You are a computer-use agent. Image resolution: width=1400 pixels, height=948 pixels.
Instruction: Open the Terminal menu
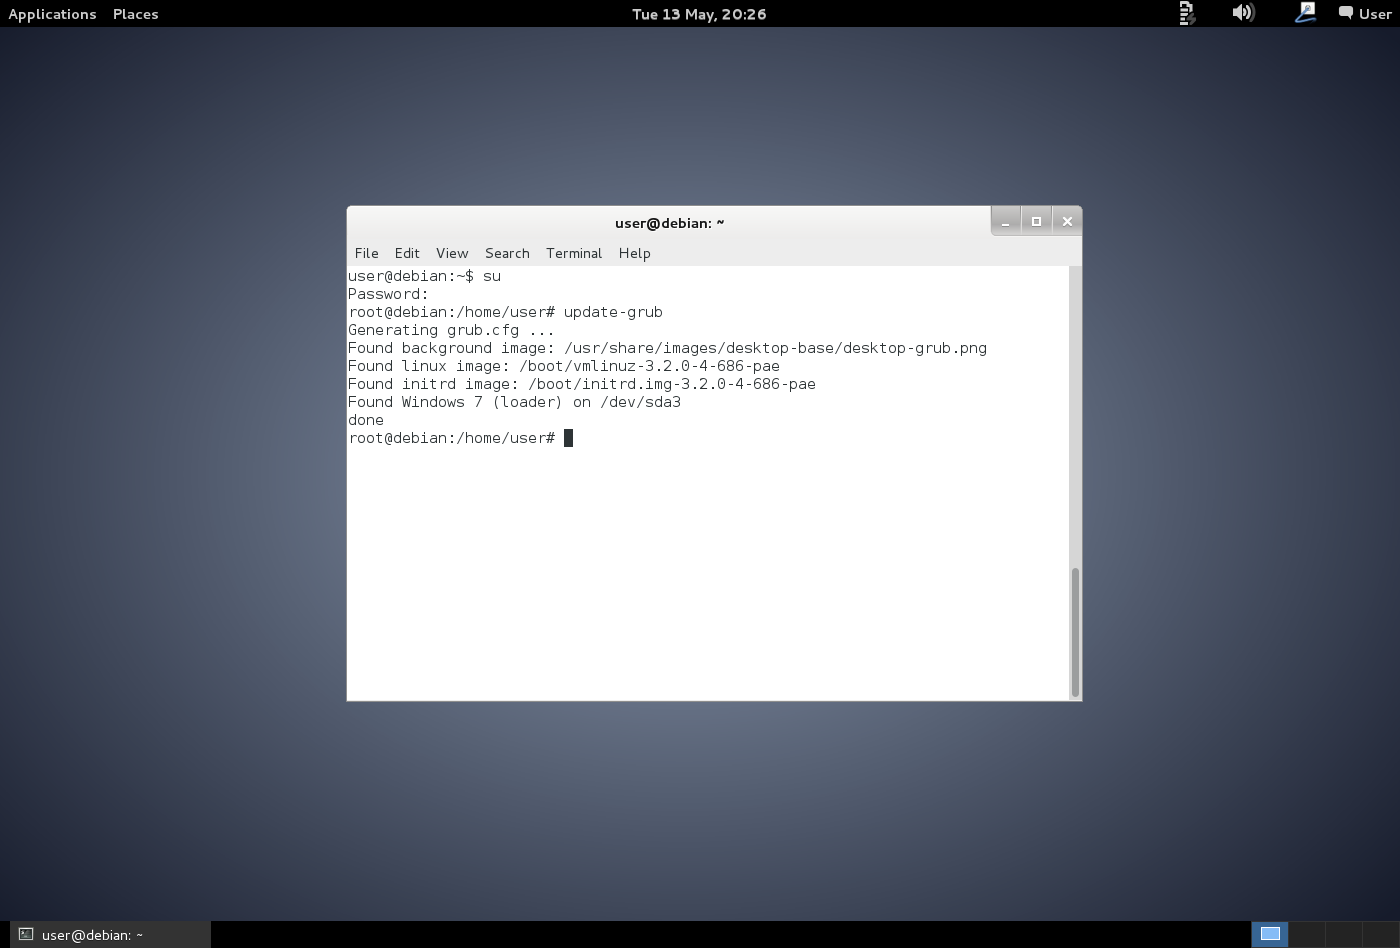[x=574, y=253]
